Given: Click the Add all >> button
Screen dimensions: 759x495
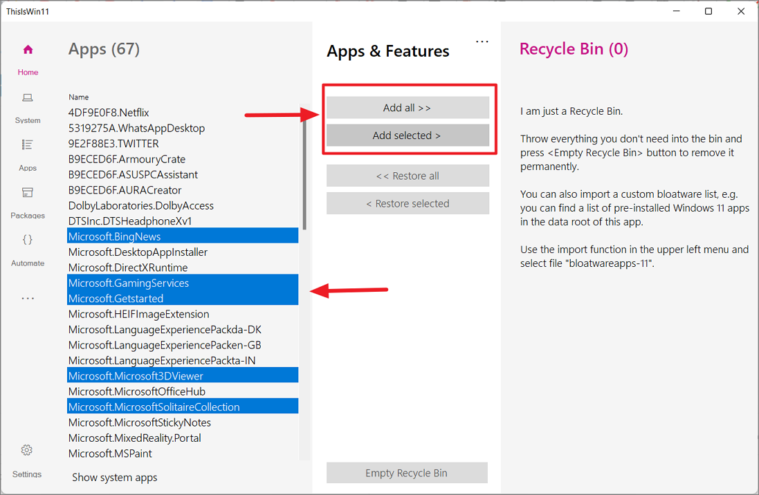Looking at the screenshot, I should 407,107.
